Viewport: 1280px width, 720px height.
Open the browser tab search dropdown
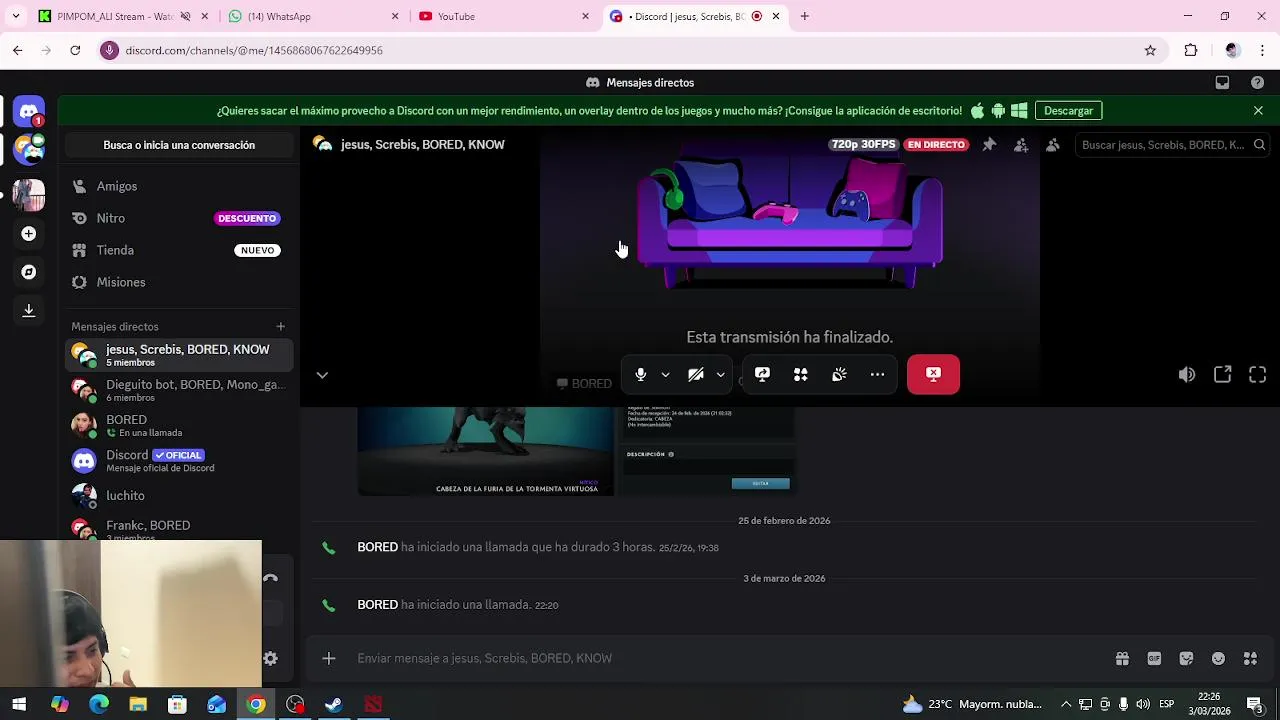click(x=15, y=16)
